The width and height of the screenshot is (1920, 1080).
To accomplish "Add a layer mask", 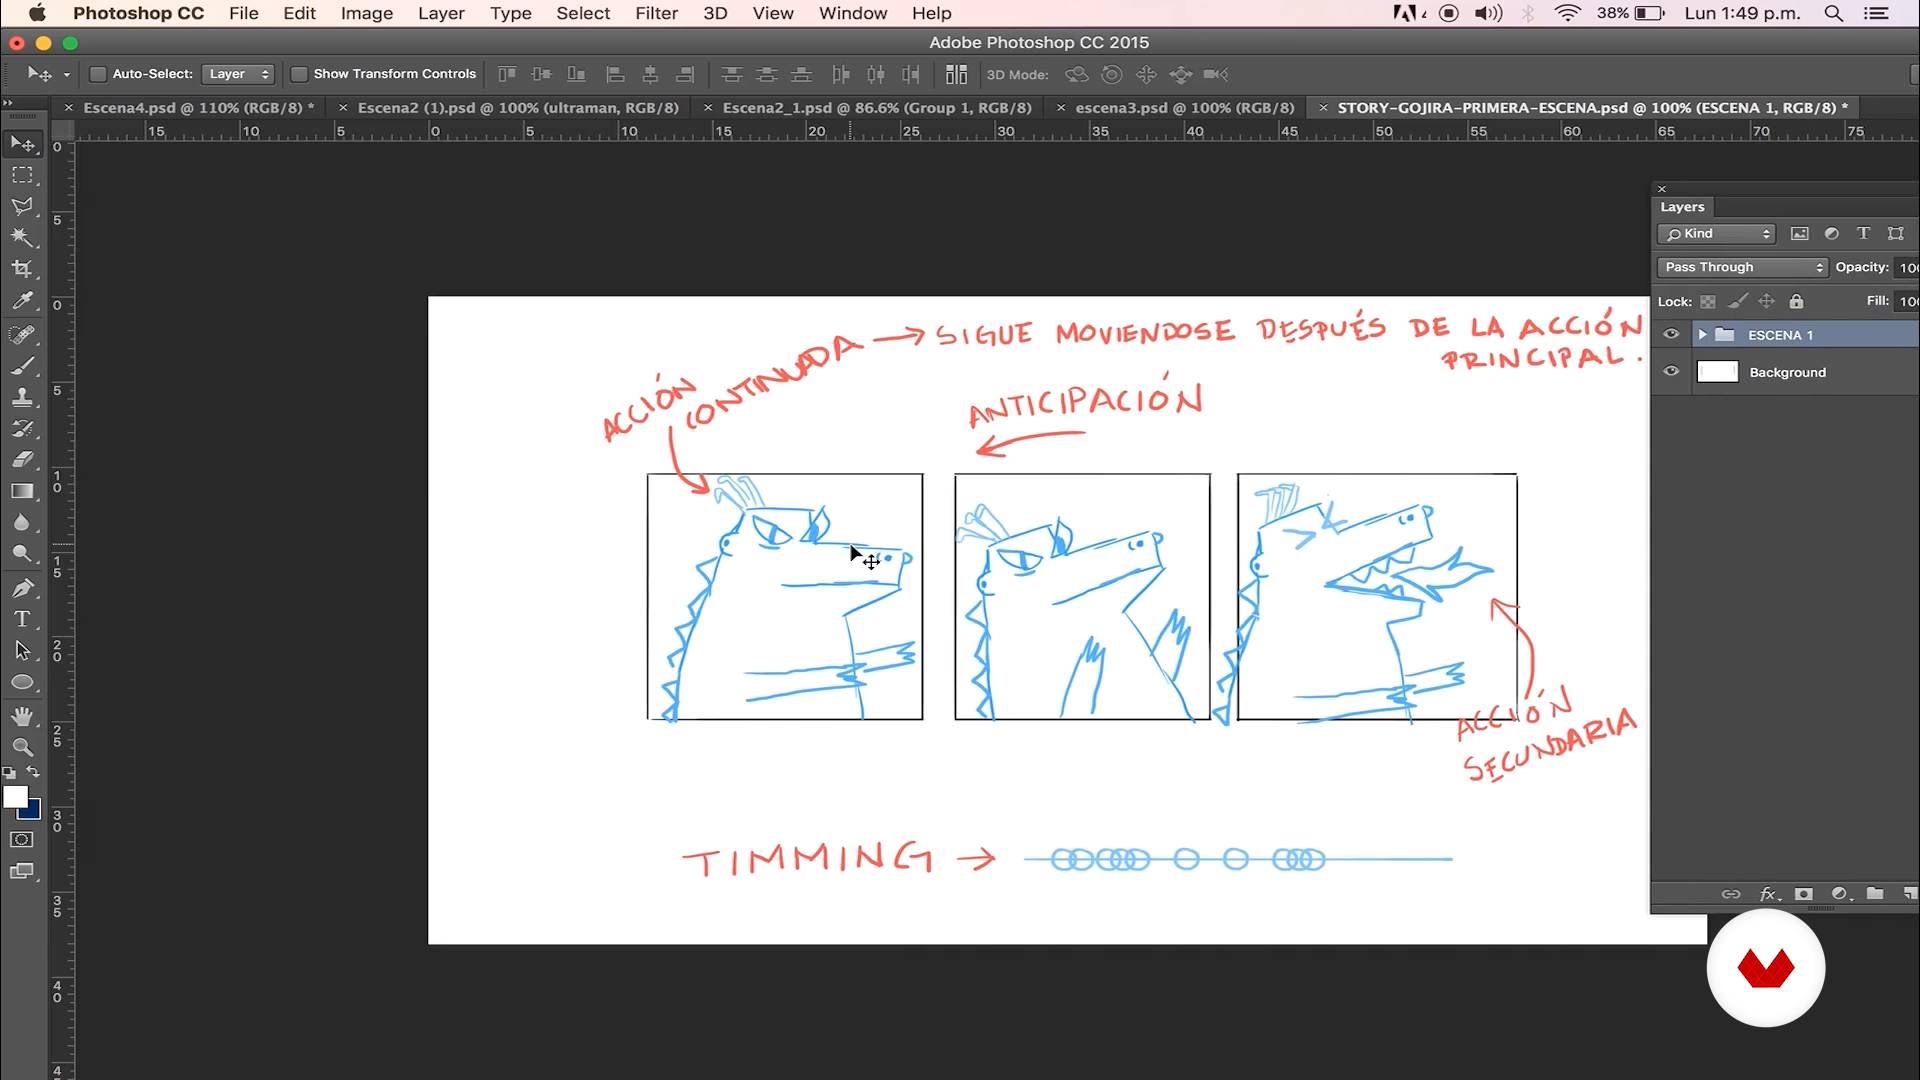I will tap(1804, 894).
